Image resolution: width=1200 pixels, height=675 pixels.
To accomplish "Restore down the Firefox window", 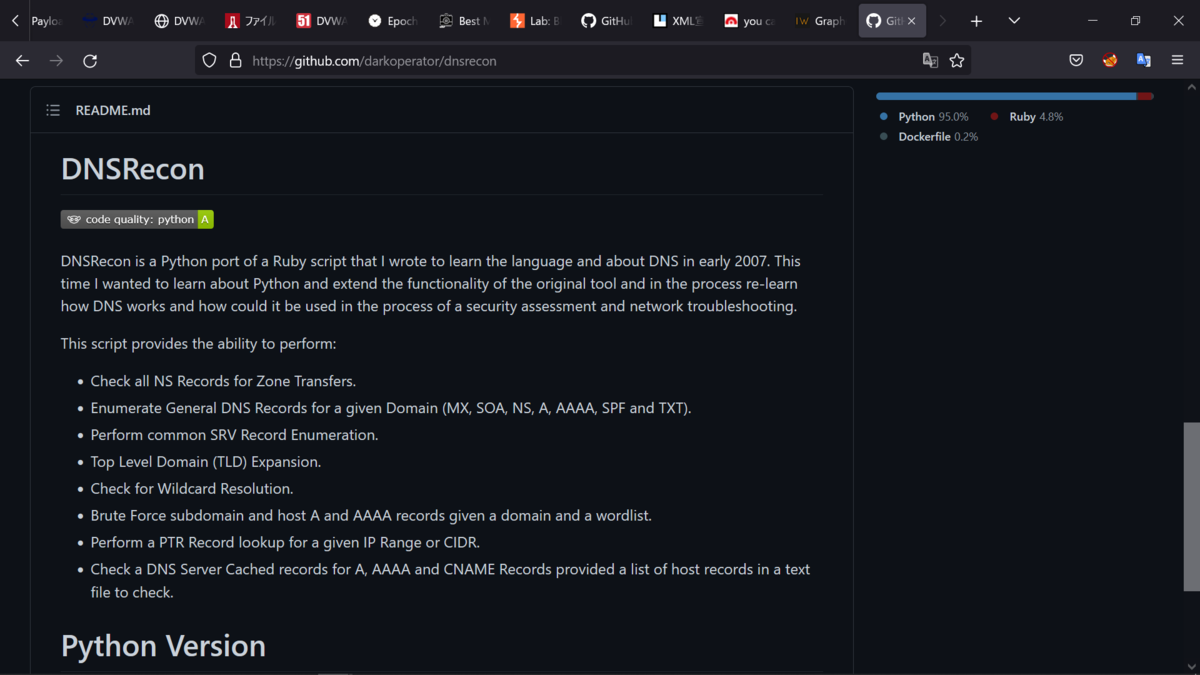I will pos(1135,21).
